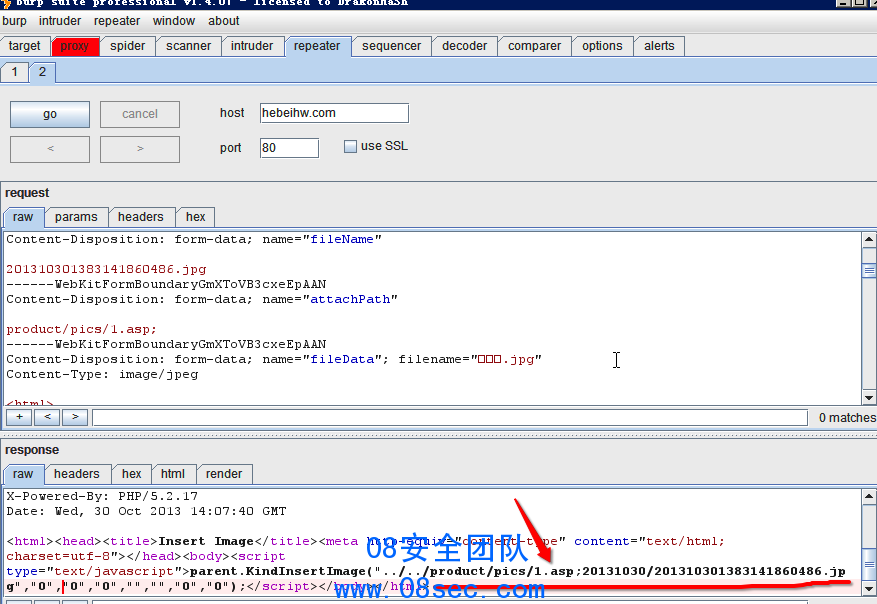Click the Content-Type: image/jpeg line
The height and width of the screenshot is (604, 877).
pos(102,375)
